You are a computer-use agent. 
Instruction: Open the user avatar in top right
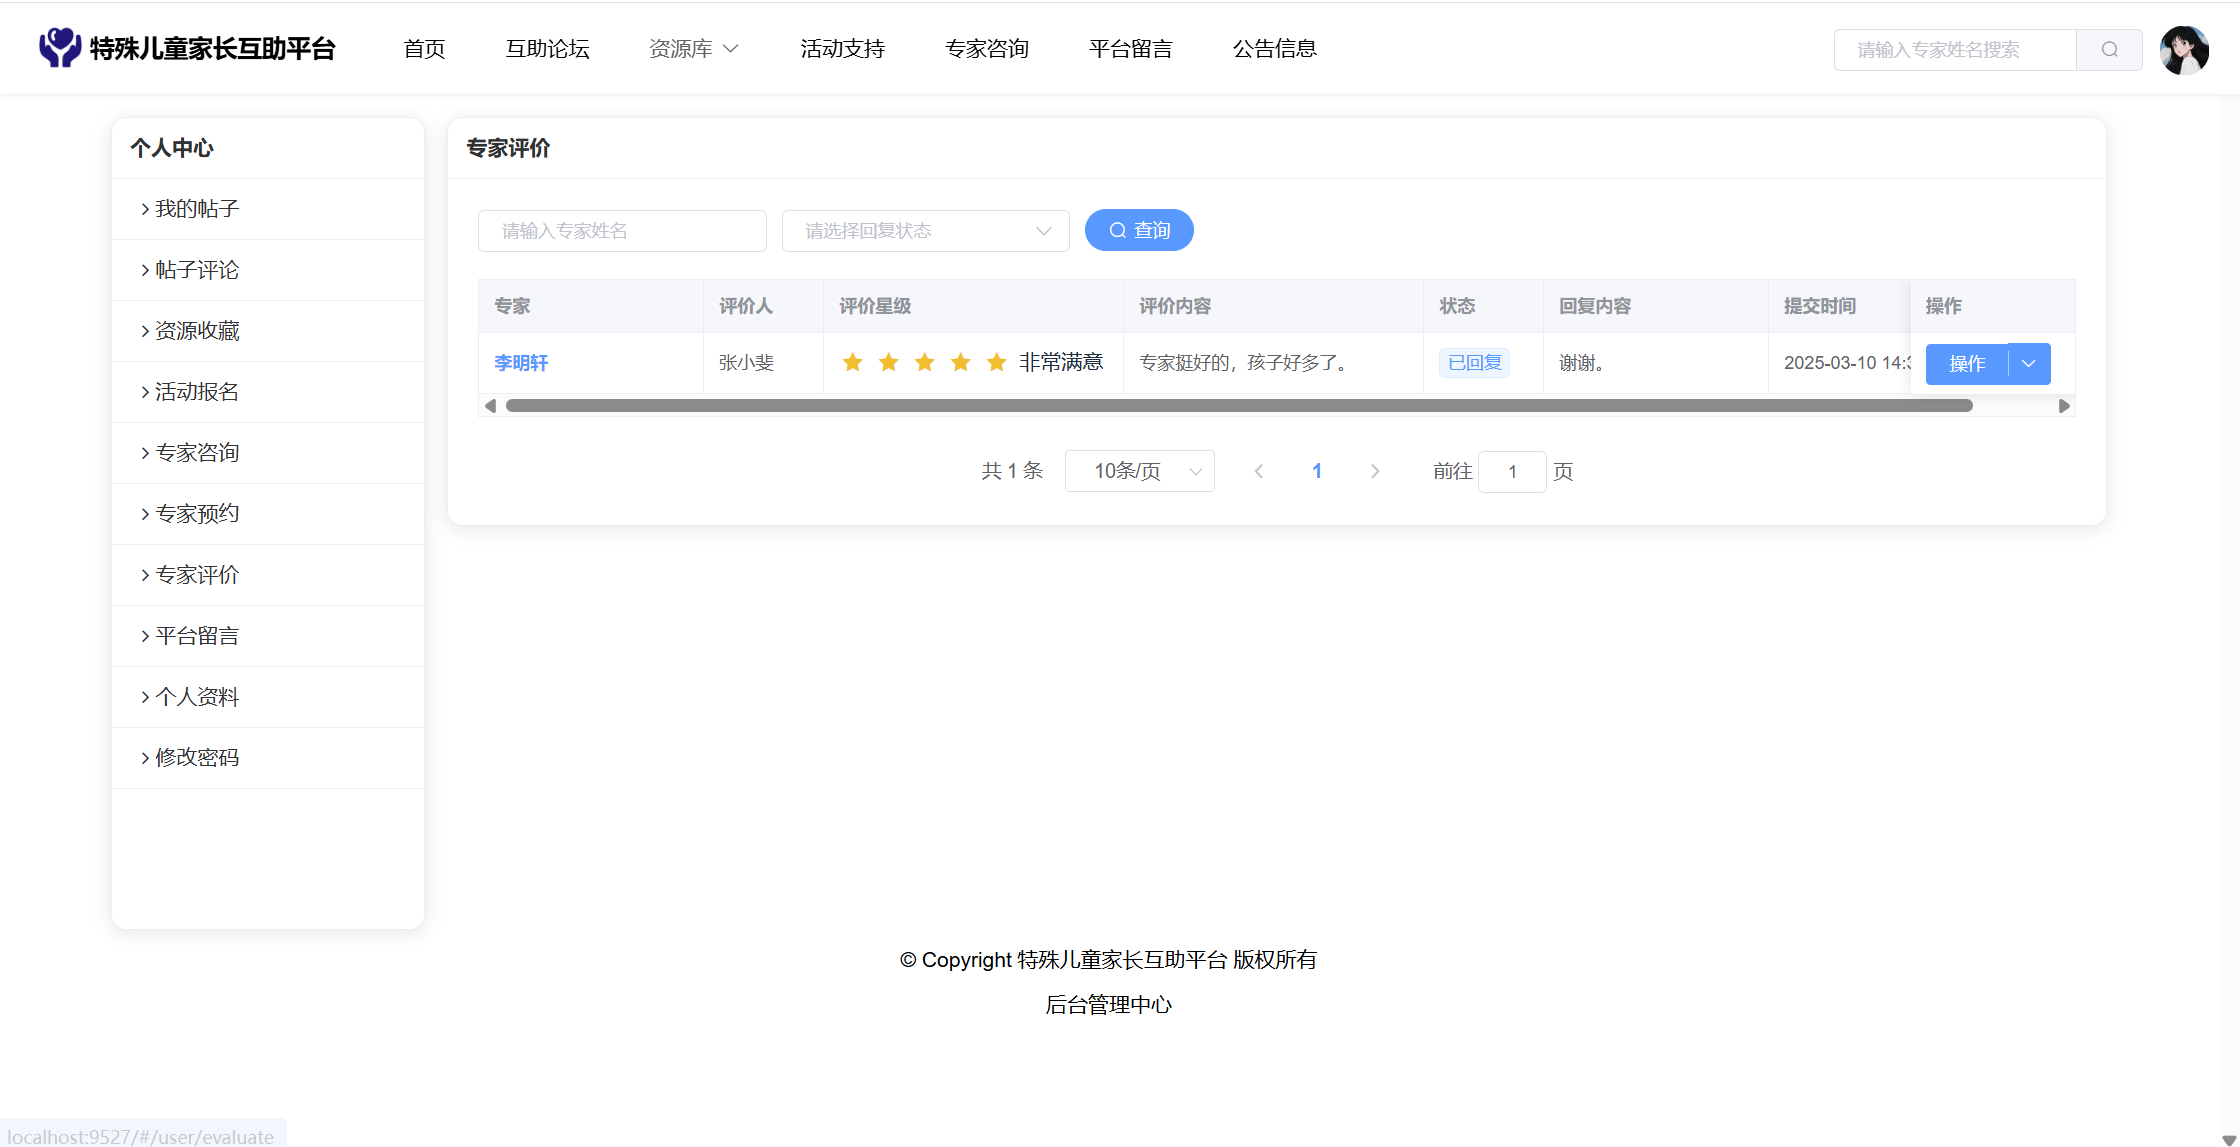[2184, 49]
